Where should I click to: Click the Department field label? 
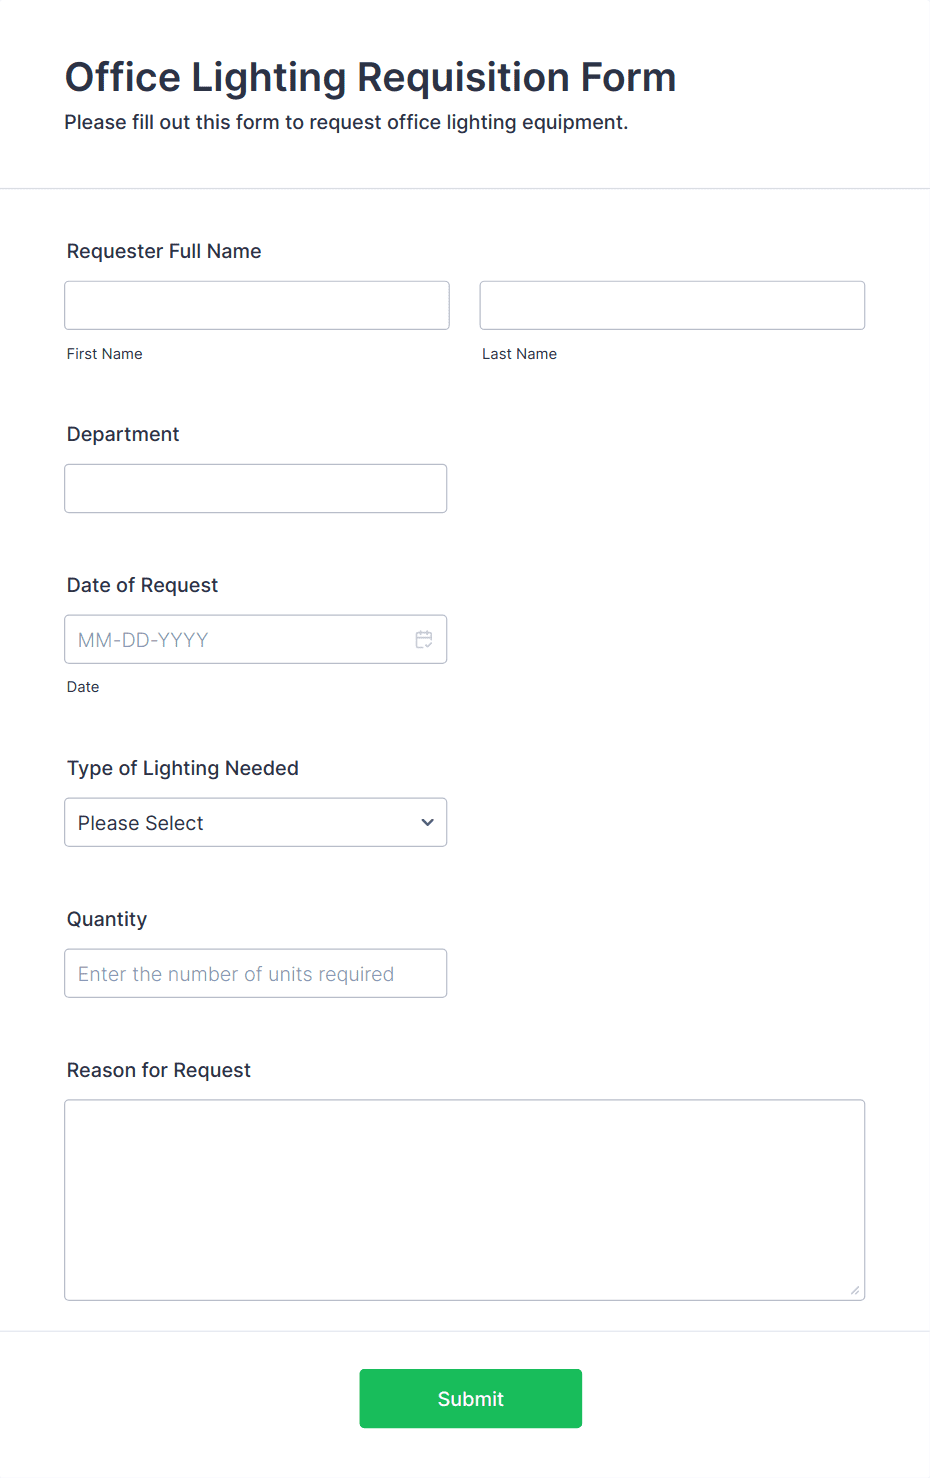[x=123, y=434]
